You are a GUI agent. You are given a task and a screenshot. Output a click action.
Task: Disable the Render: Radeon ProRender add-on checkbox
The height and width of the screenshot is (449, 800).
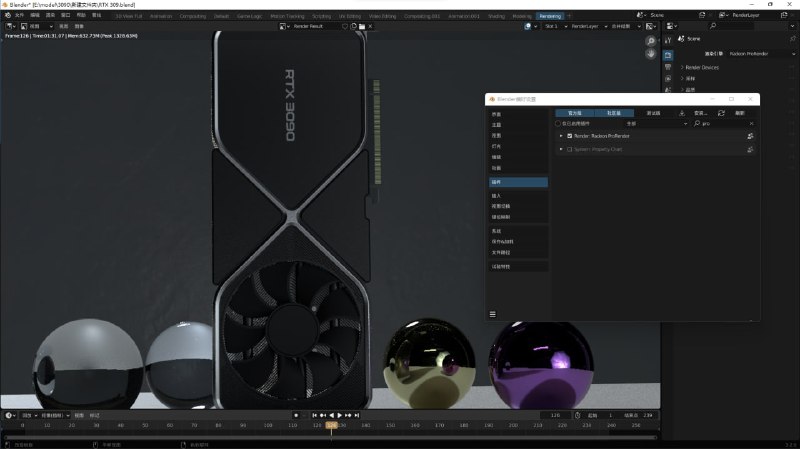point(569,136)
